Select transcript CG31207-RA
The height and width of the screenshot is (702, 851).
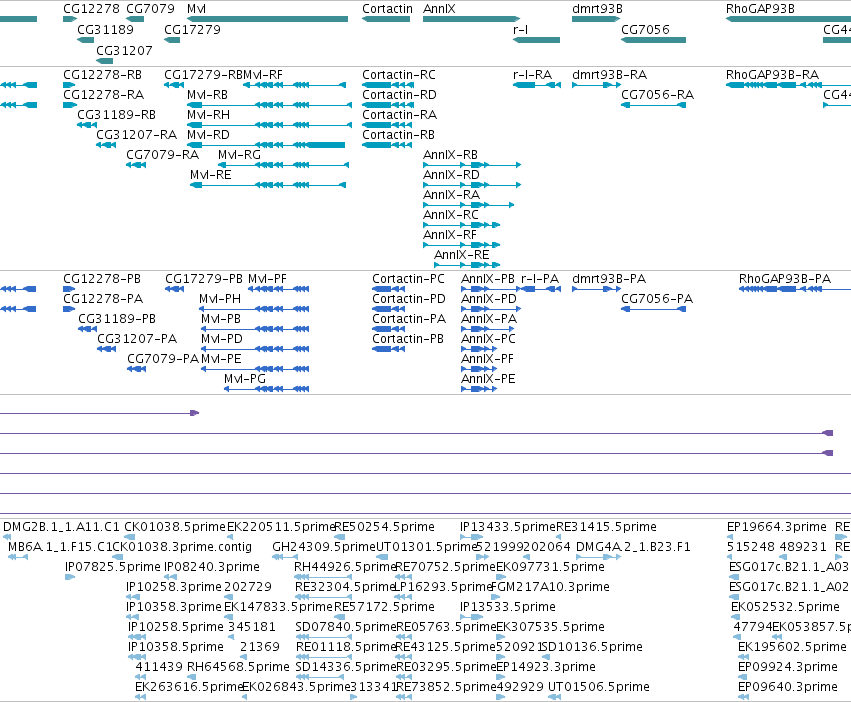click(x=106, y=145)
